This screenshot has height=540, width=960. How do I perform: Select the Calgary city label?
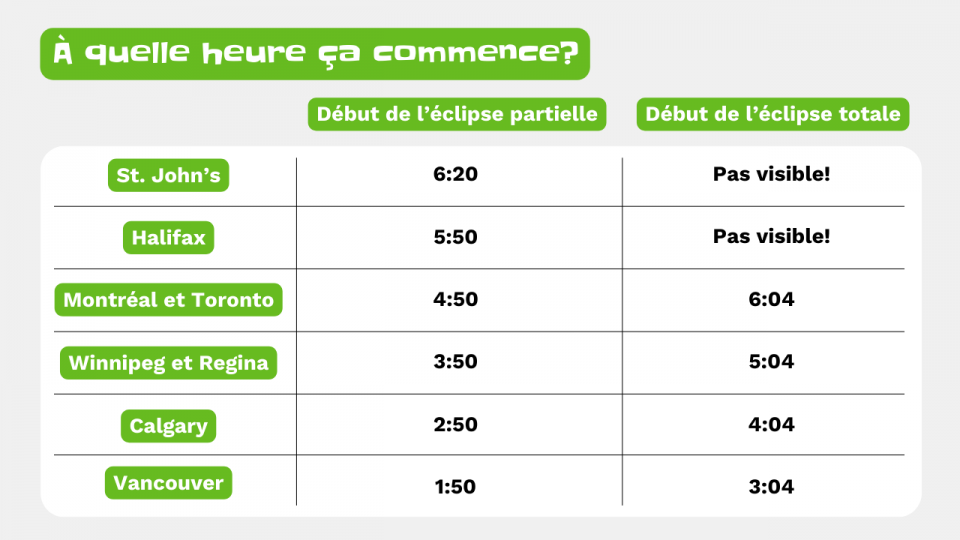168,425
